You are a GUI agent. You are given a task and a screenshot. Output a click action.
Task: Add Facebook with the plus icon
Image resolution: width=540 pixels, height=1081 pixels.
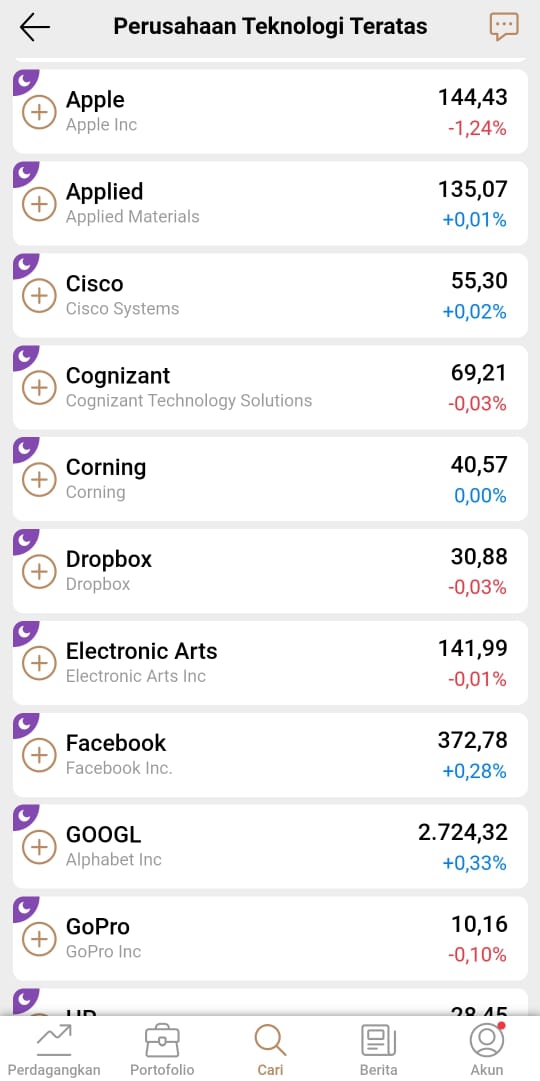tap(39, 755)
